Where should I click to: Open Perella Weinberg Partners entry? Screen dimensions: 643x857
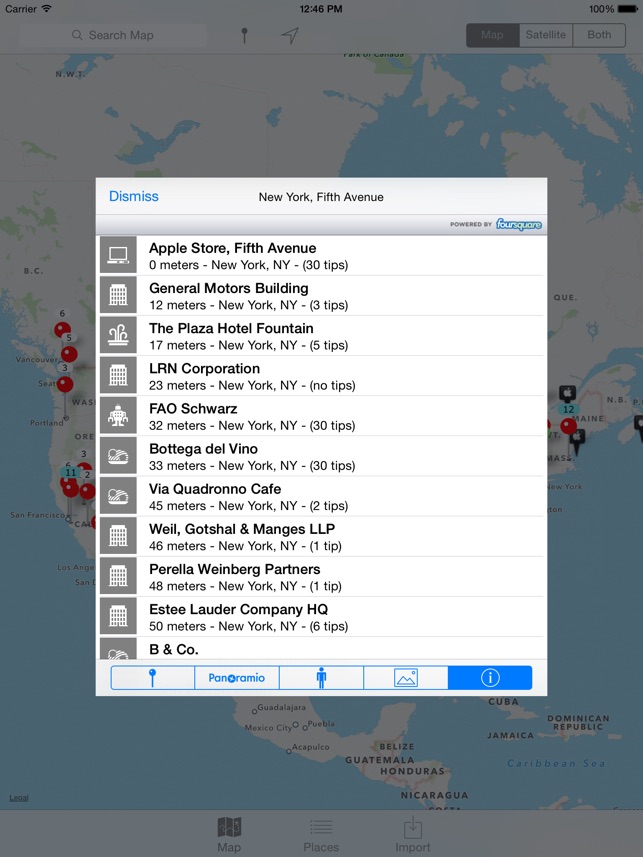(x=322, y=577)
